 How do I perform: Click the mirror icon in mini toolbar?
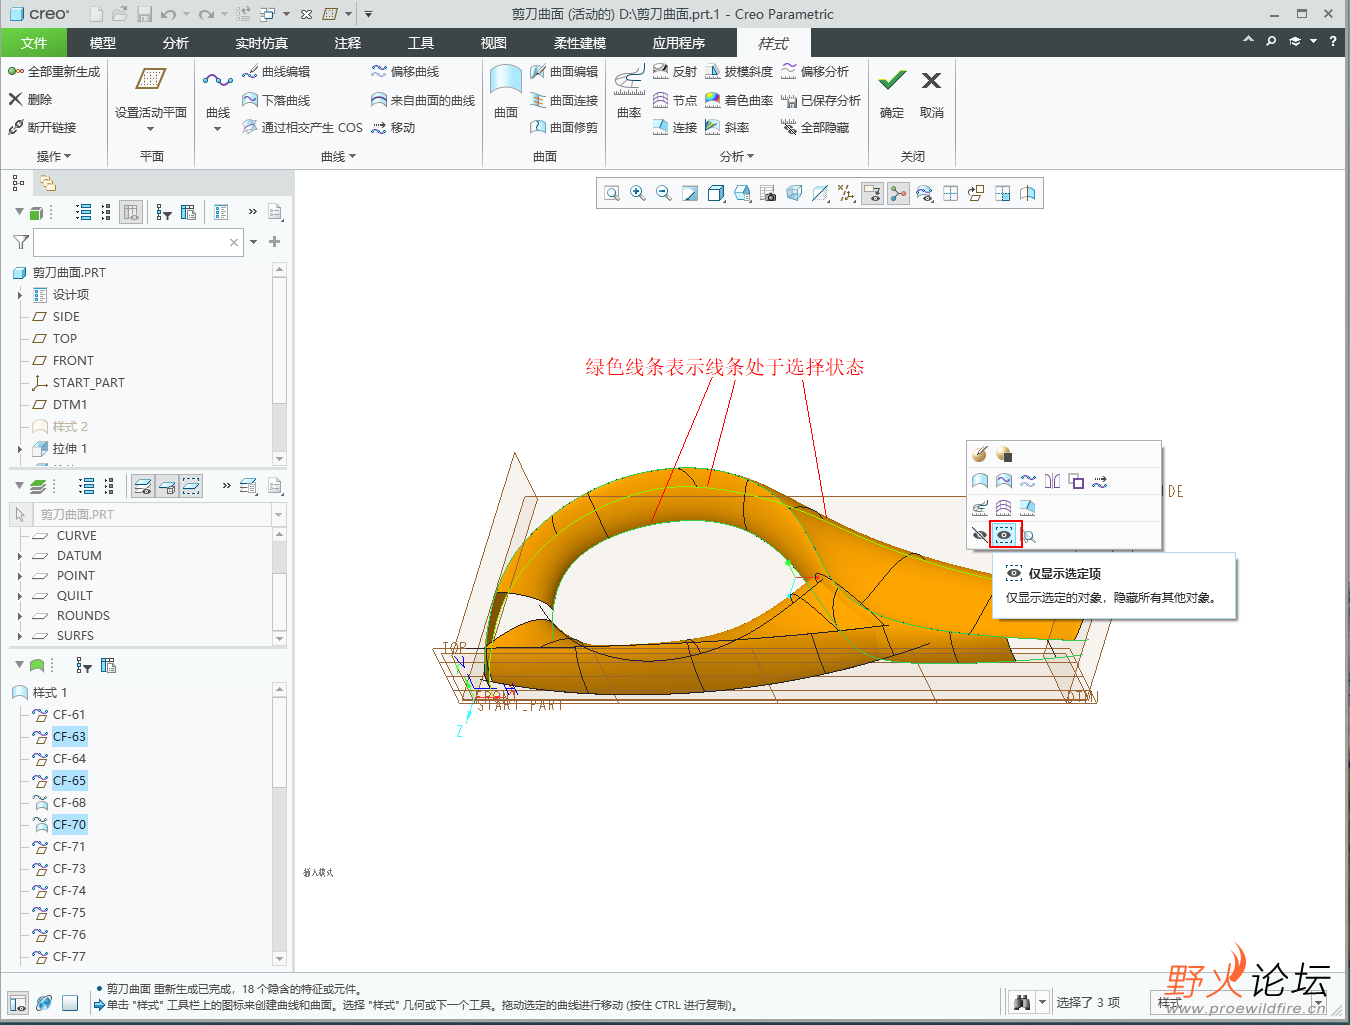click(1052, 481)
